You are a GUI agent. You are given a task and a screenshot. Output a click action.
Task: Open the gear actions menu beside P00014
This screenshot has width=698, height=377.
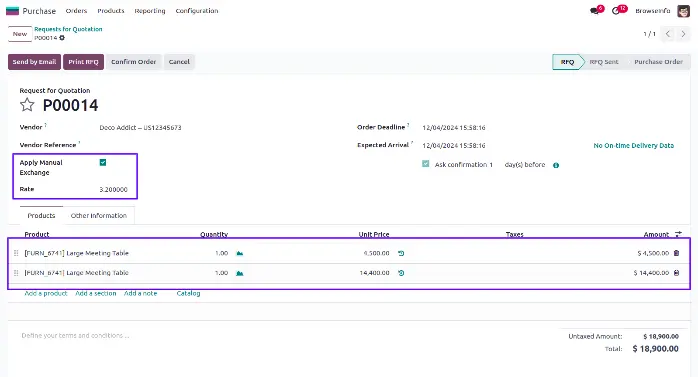(62, 38)
